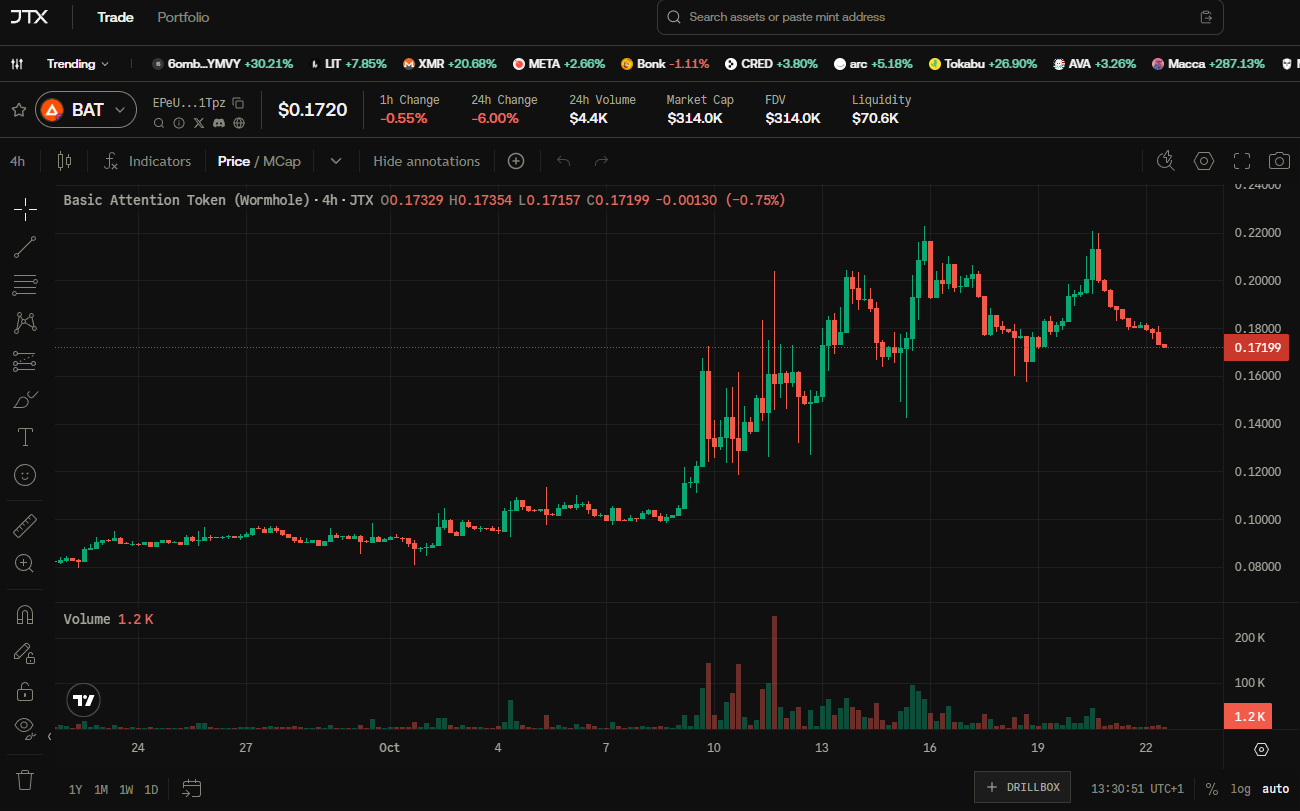Open chart settings hexagon icon
The image size is (1300, 811).
[1204, 161]
